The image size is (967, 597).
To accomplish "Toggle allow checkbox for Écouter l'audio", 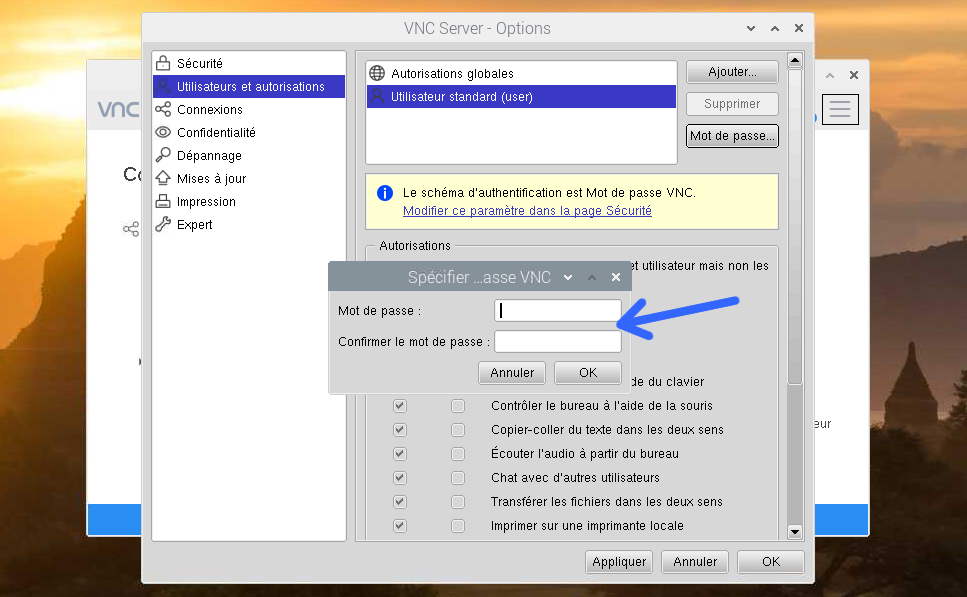I will tap(400, 453).
